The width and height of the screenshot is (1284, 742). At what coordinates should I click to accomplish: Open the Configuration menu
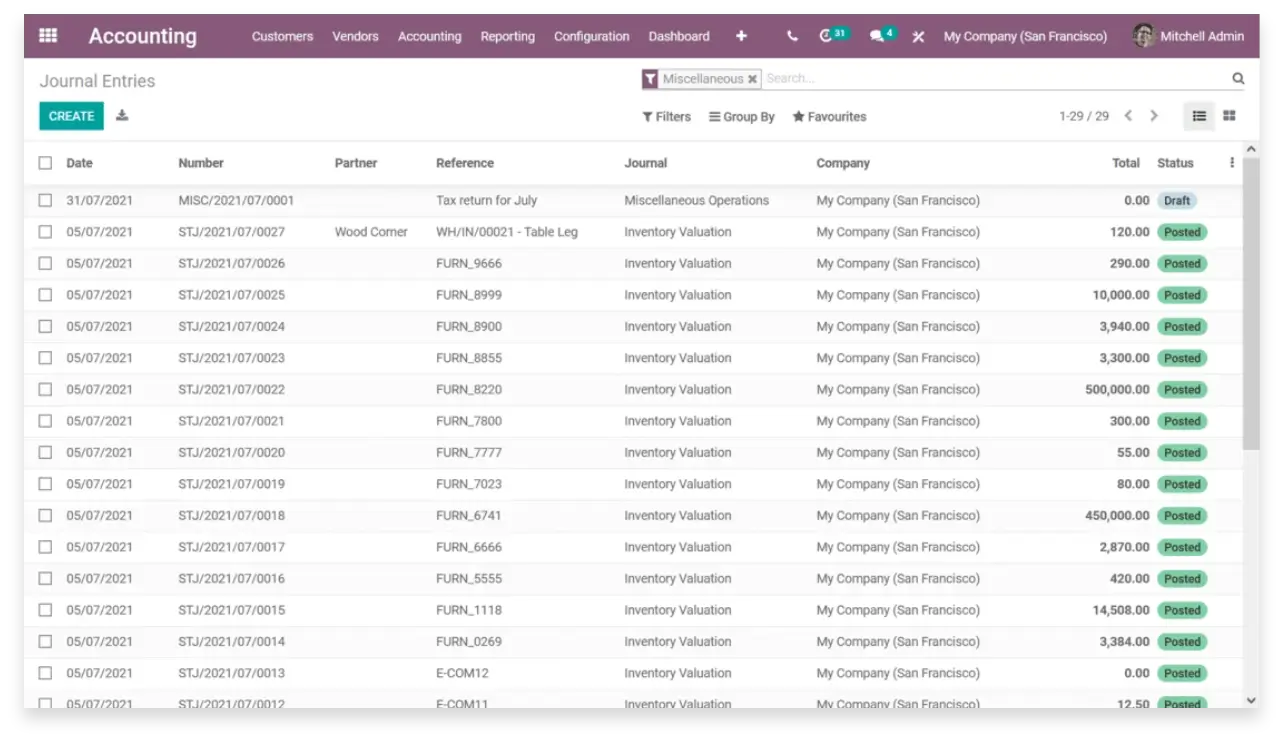point(591,36)
